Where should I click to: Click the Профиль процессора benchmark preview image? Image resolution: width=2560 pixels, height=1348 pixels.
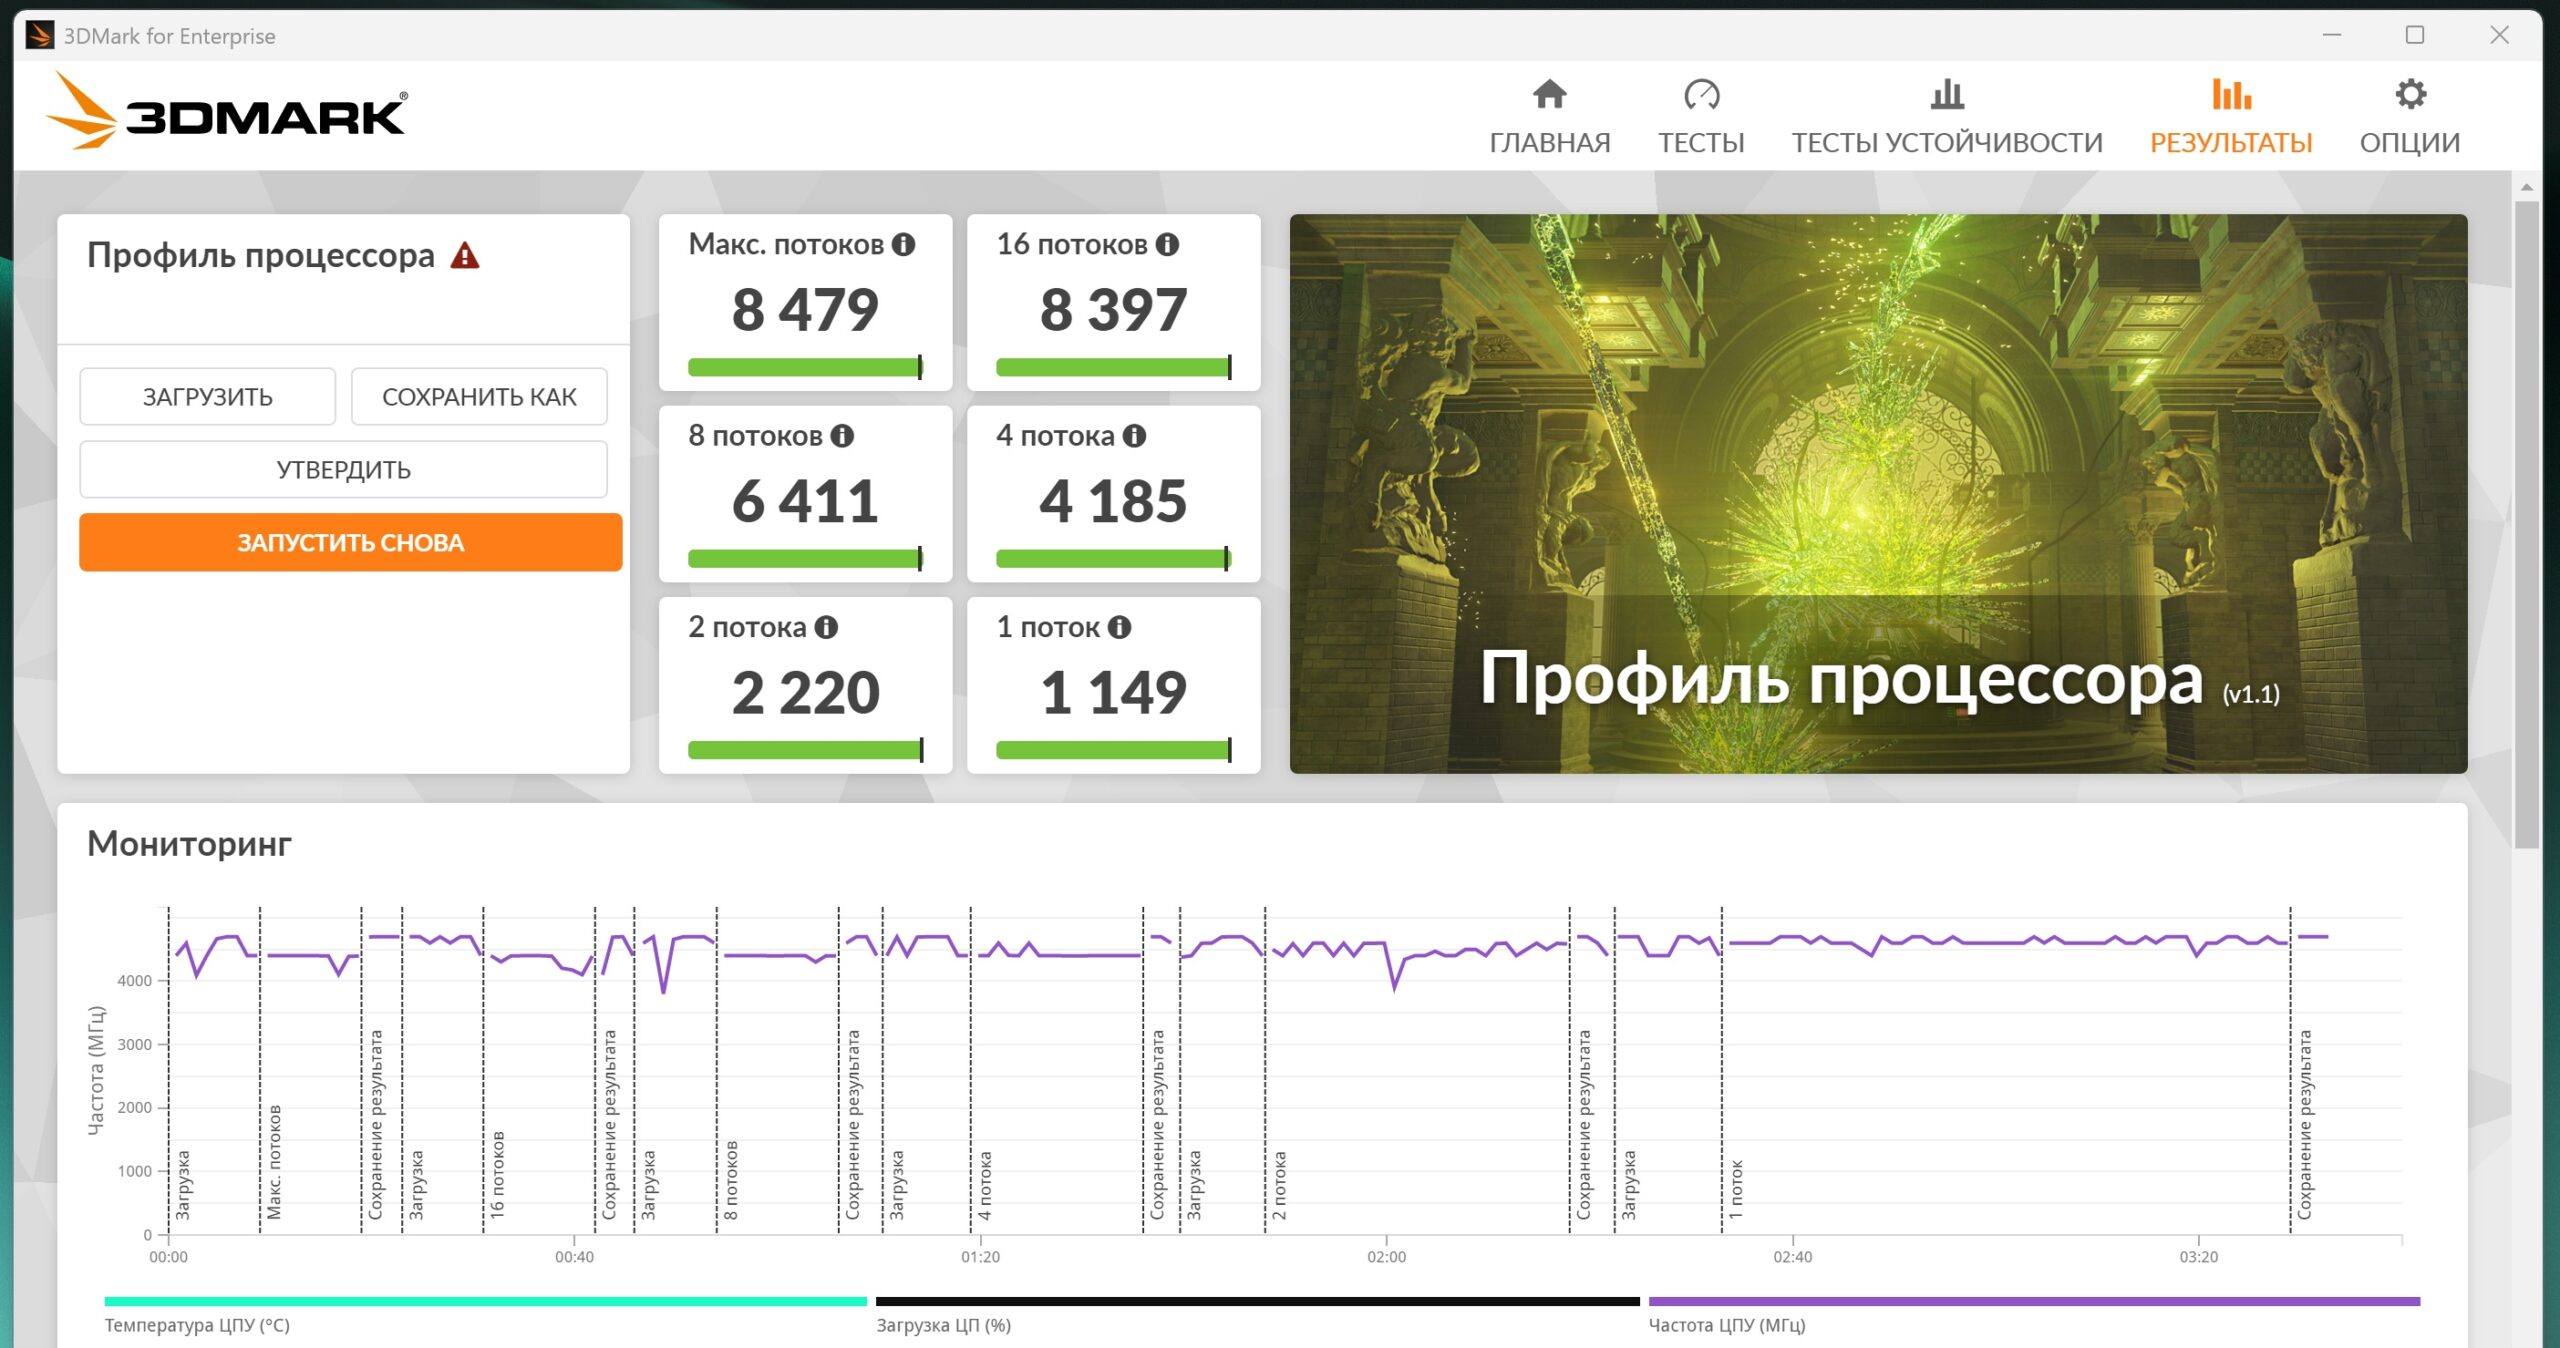coord(1878,494)
